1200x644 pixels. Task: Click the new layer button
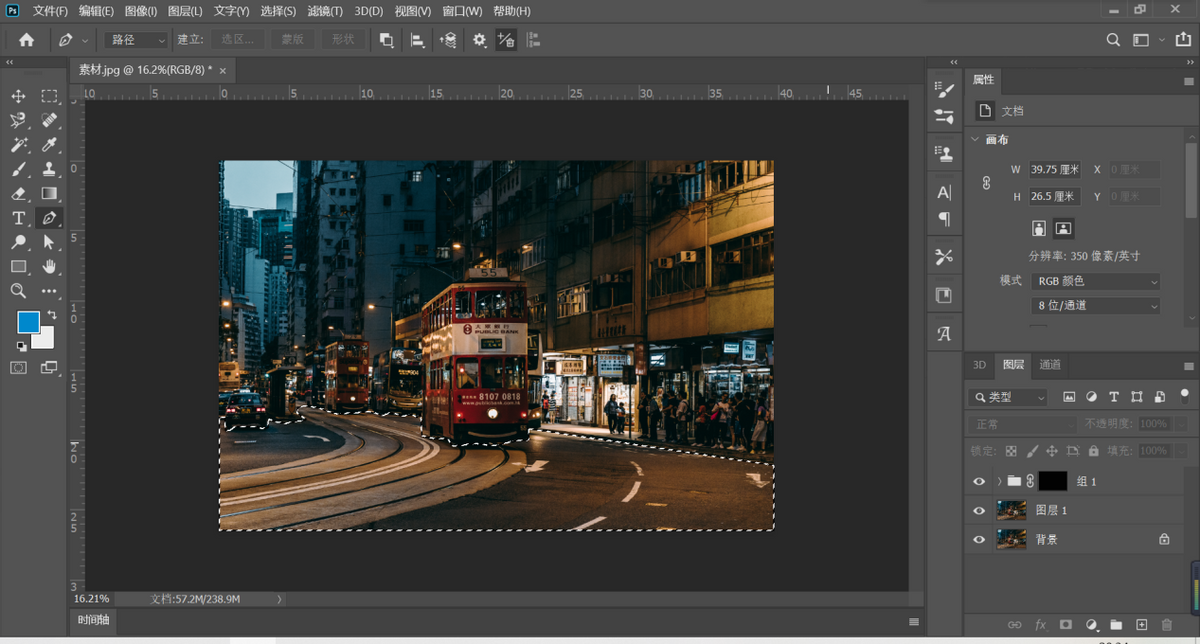(1141, 625)
